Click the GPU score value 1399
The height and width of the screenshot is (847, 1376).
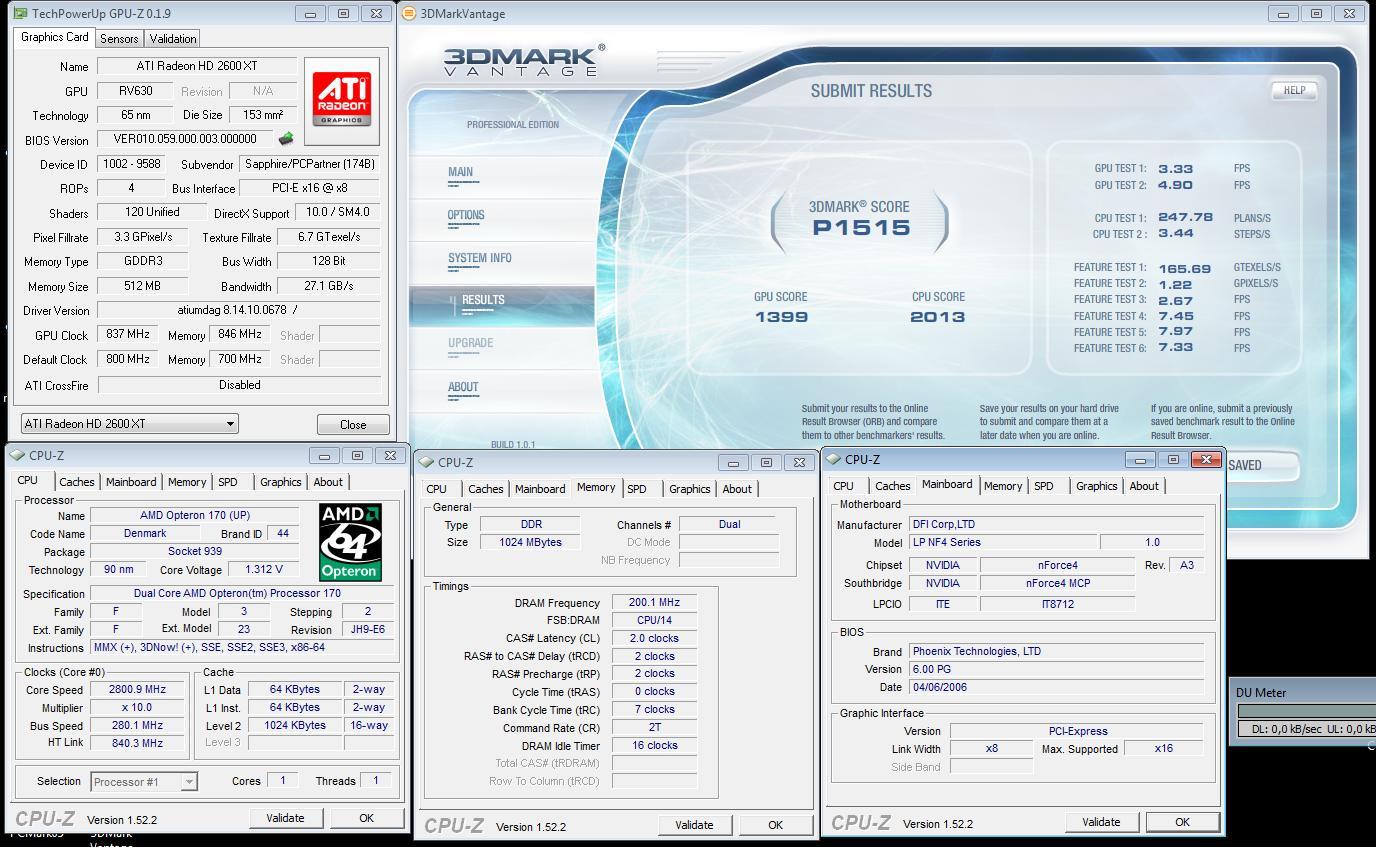point(782,317)
